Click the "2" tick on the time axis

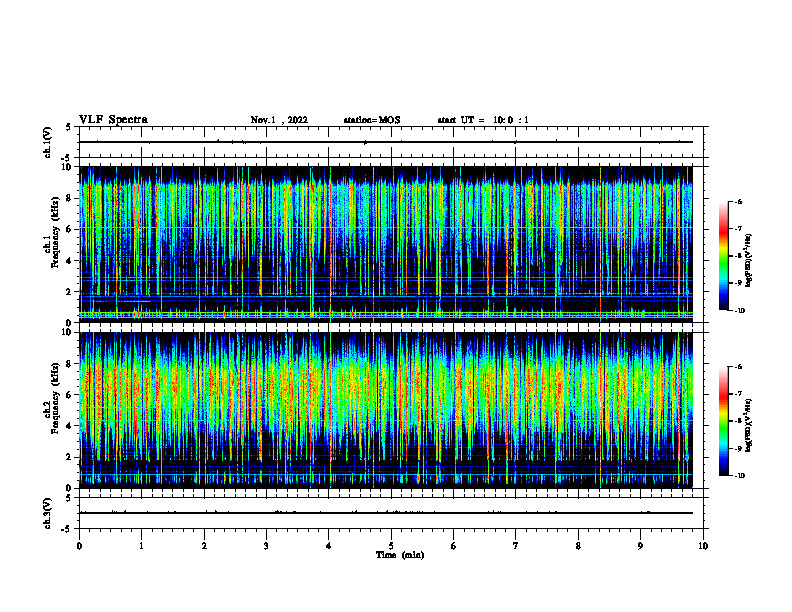pos(204,546)
